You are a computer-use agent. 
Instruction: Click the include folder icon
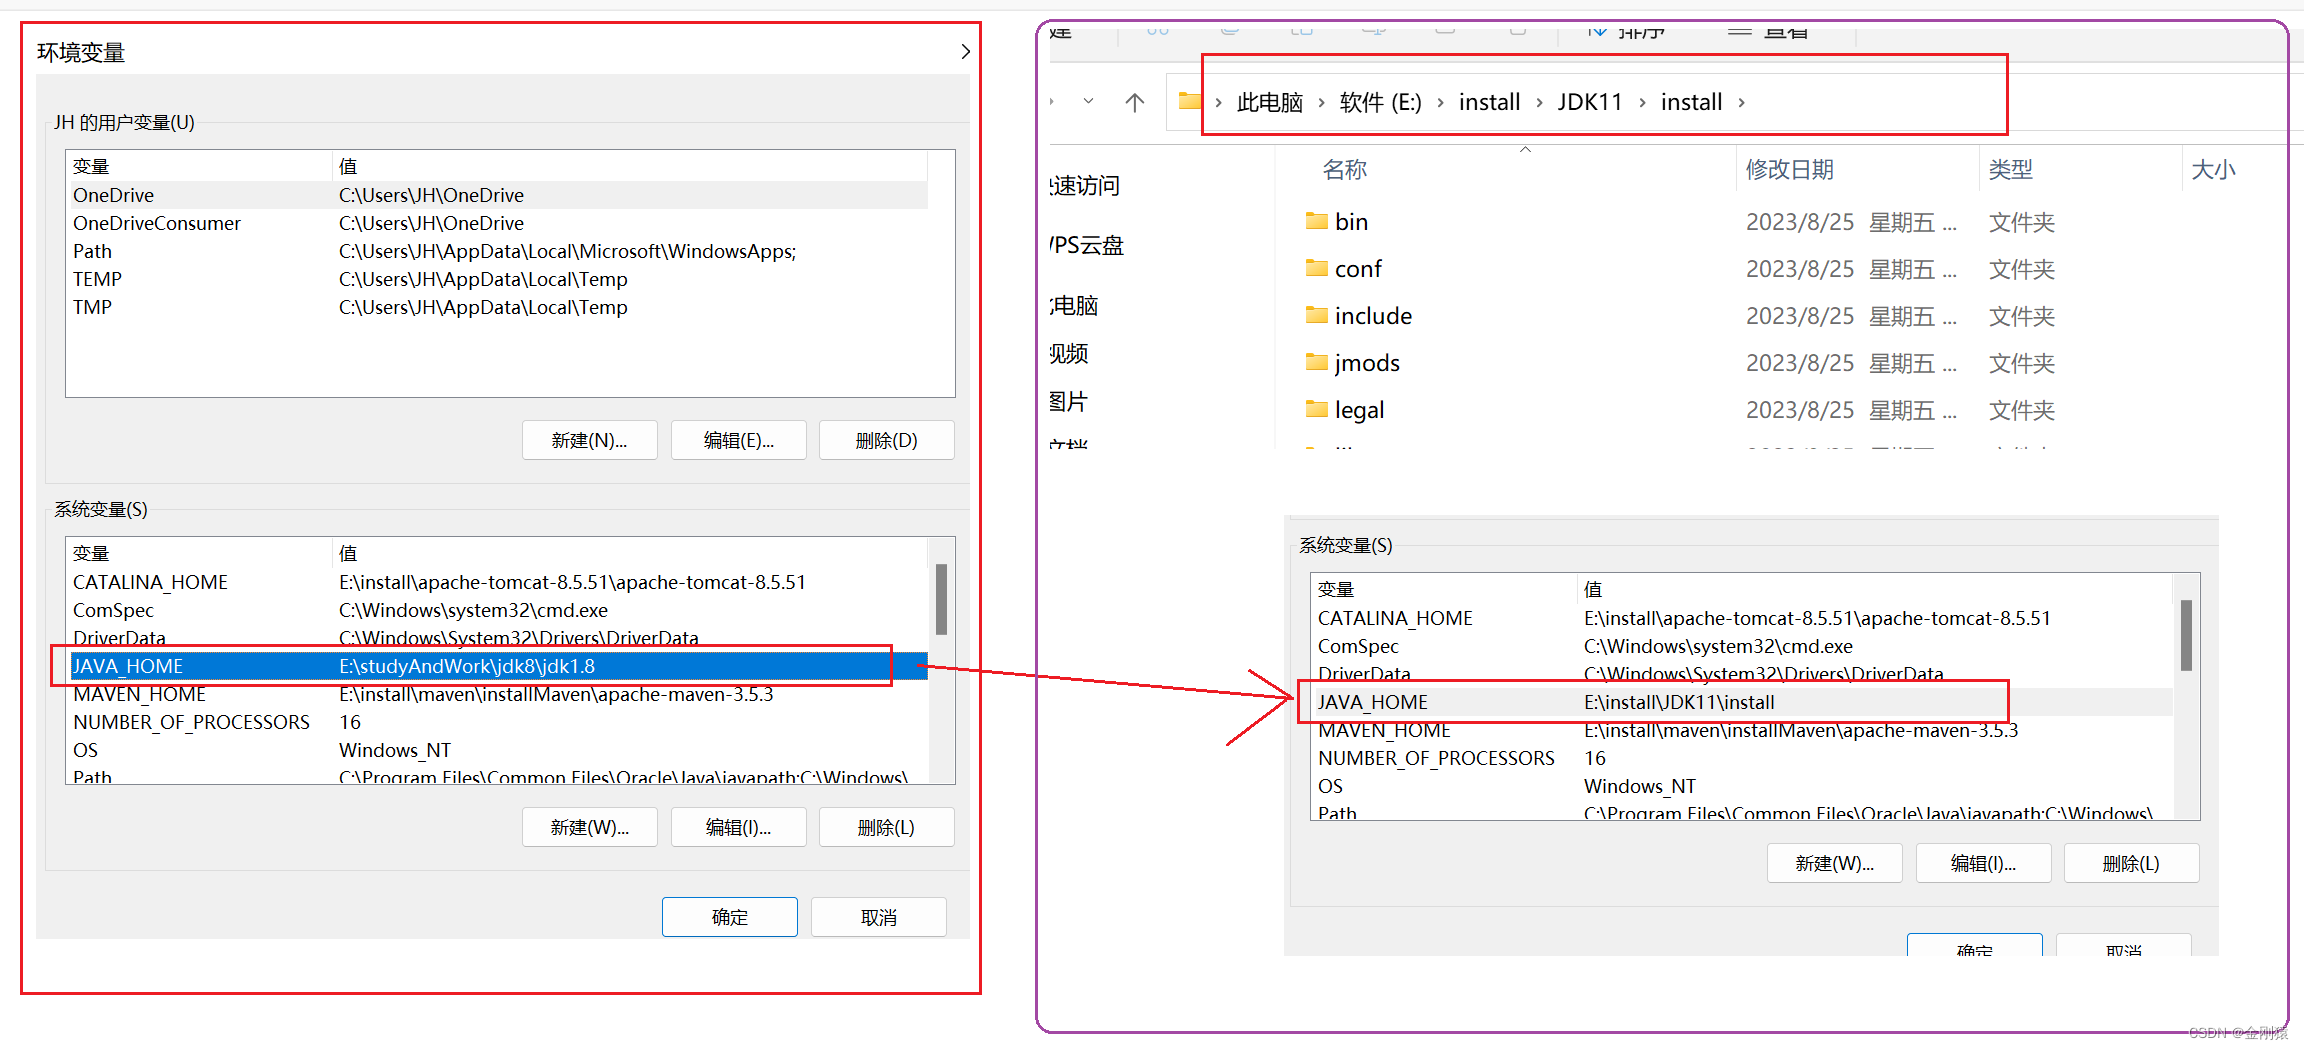[1316, 315]
